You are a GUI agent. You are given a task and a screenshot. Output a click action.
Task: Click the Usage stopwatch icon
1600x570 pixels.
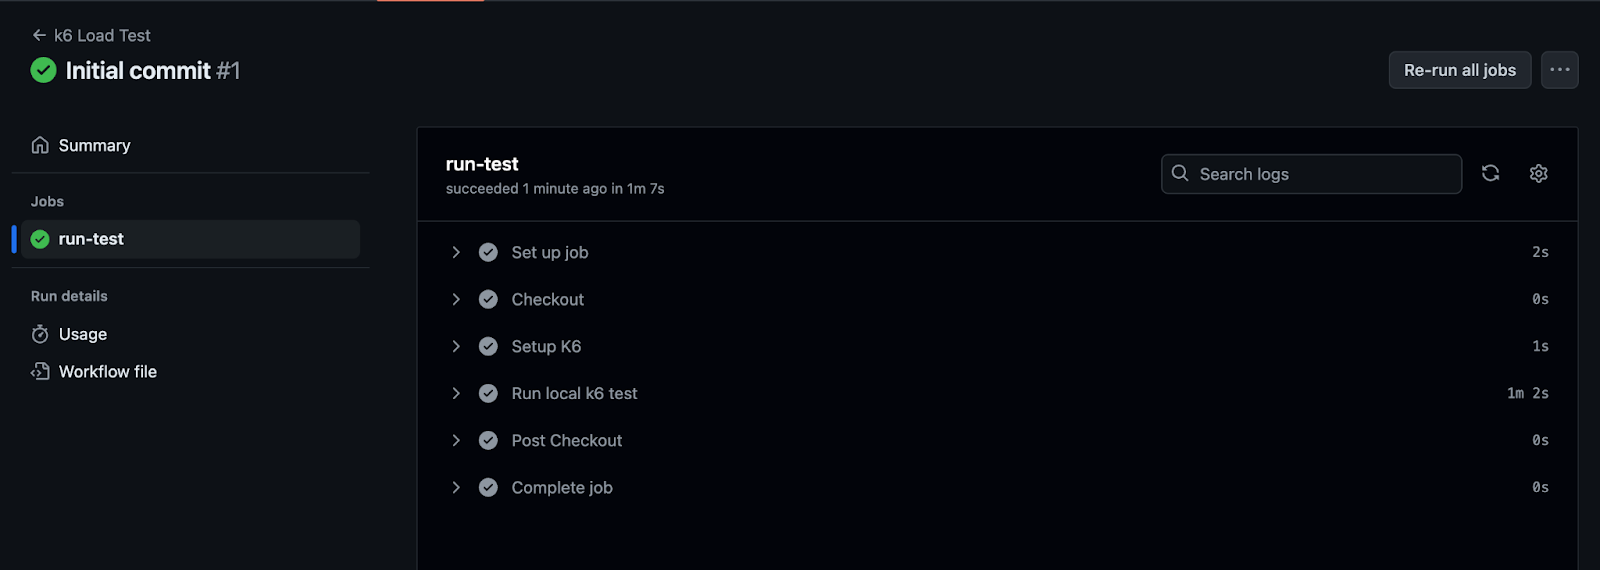tap(40, 334)
